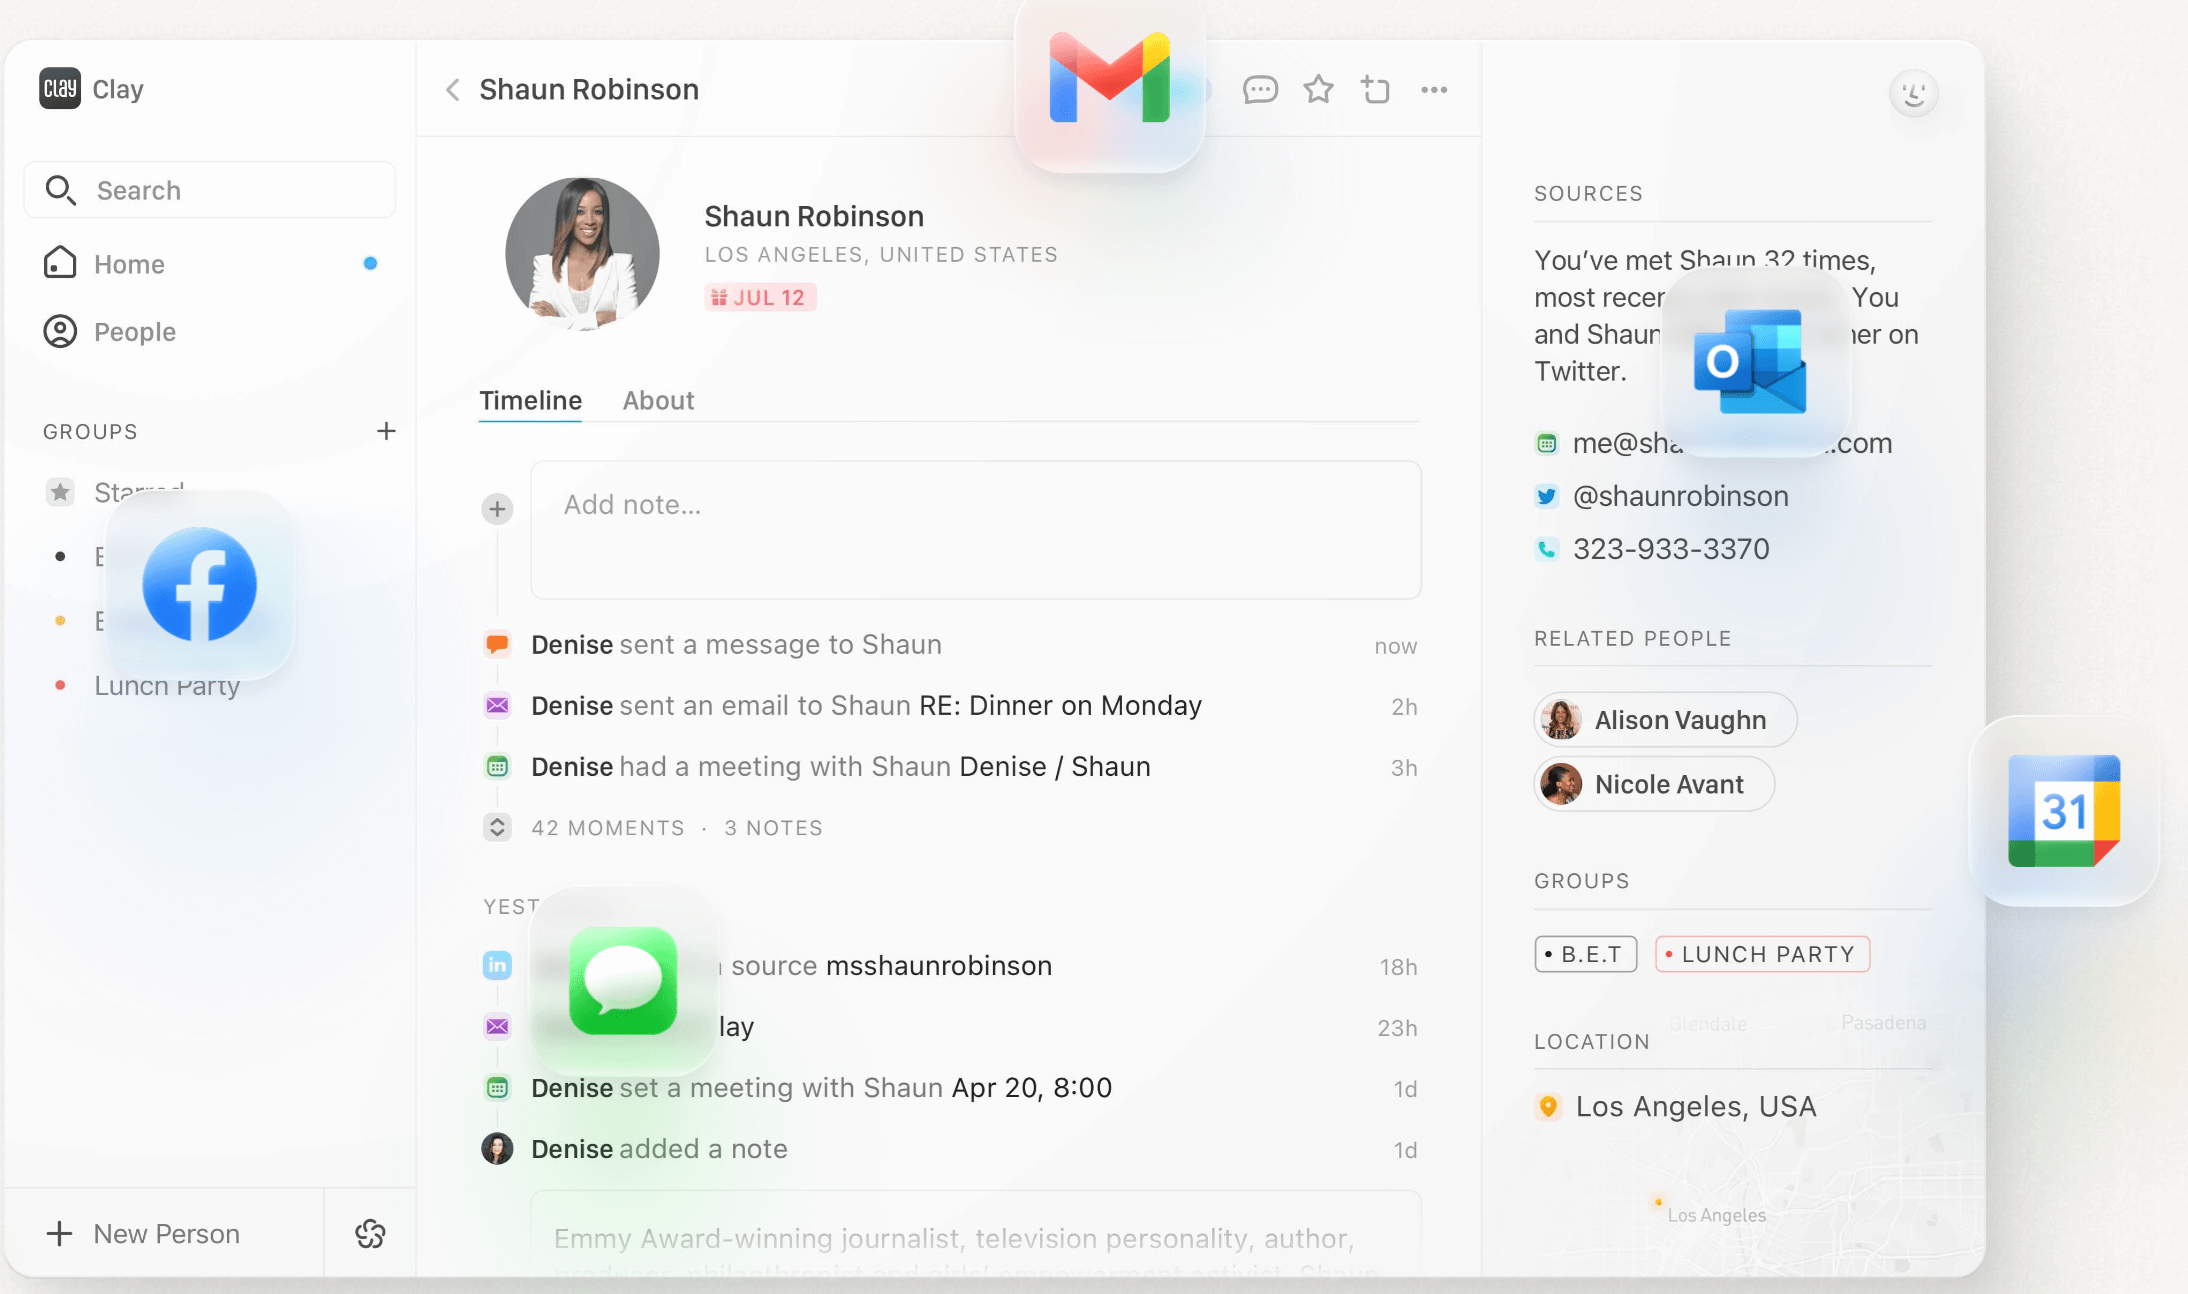Click the New Person button

click(x=145, y=1233)
